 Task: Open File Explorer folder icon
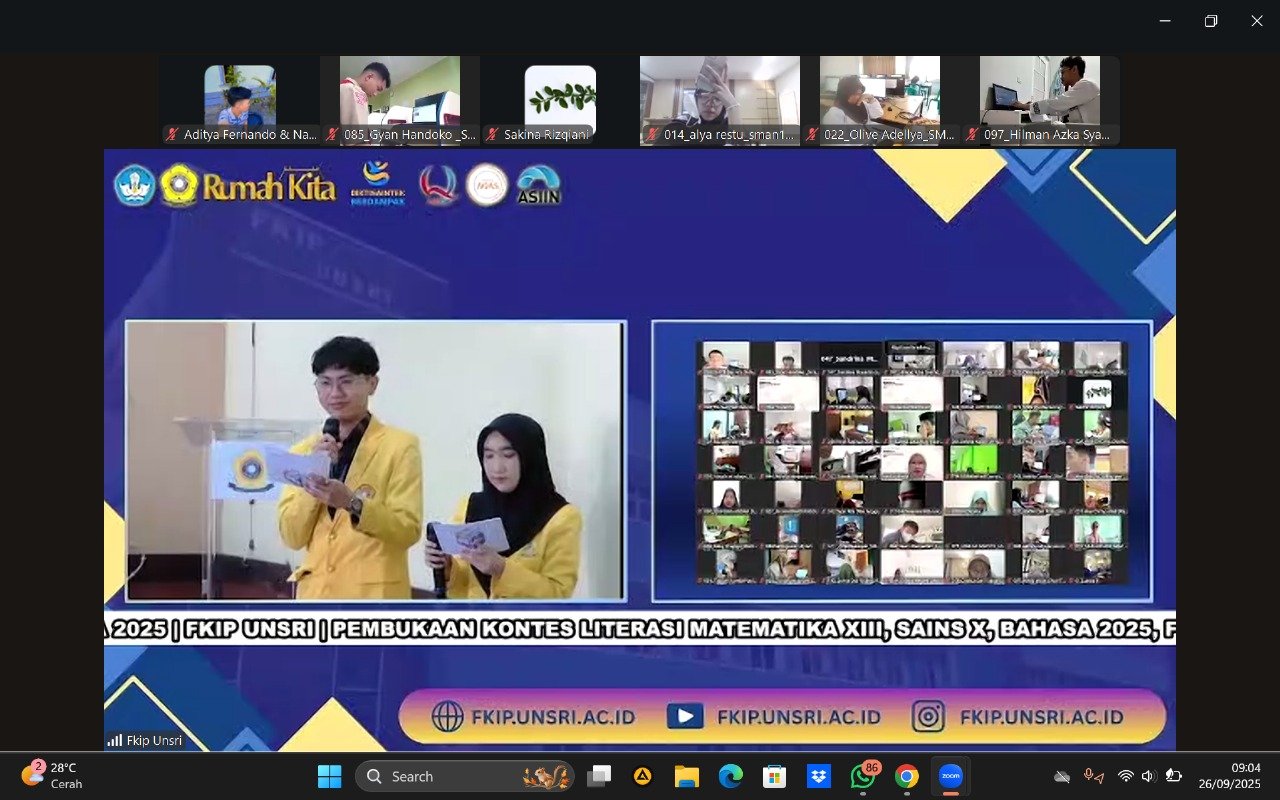coord(686,776)
